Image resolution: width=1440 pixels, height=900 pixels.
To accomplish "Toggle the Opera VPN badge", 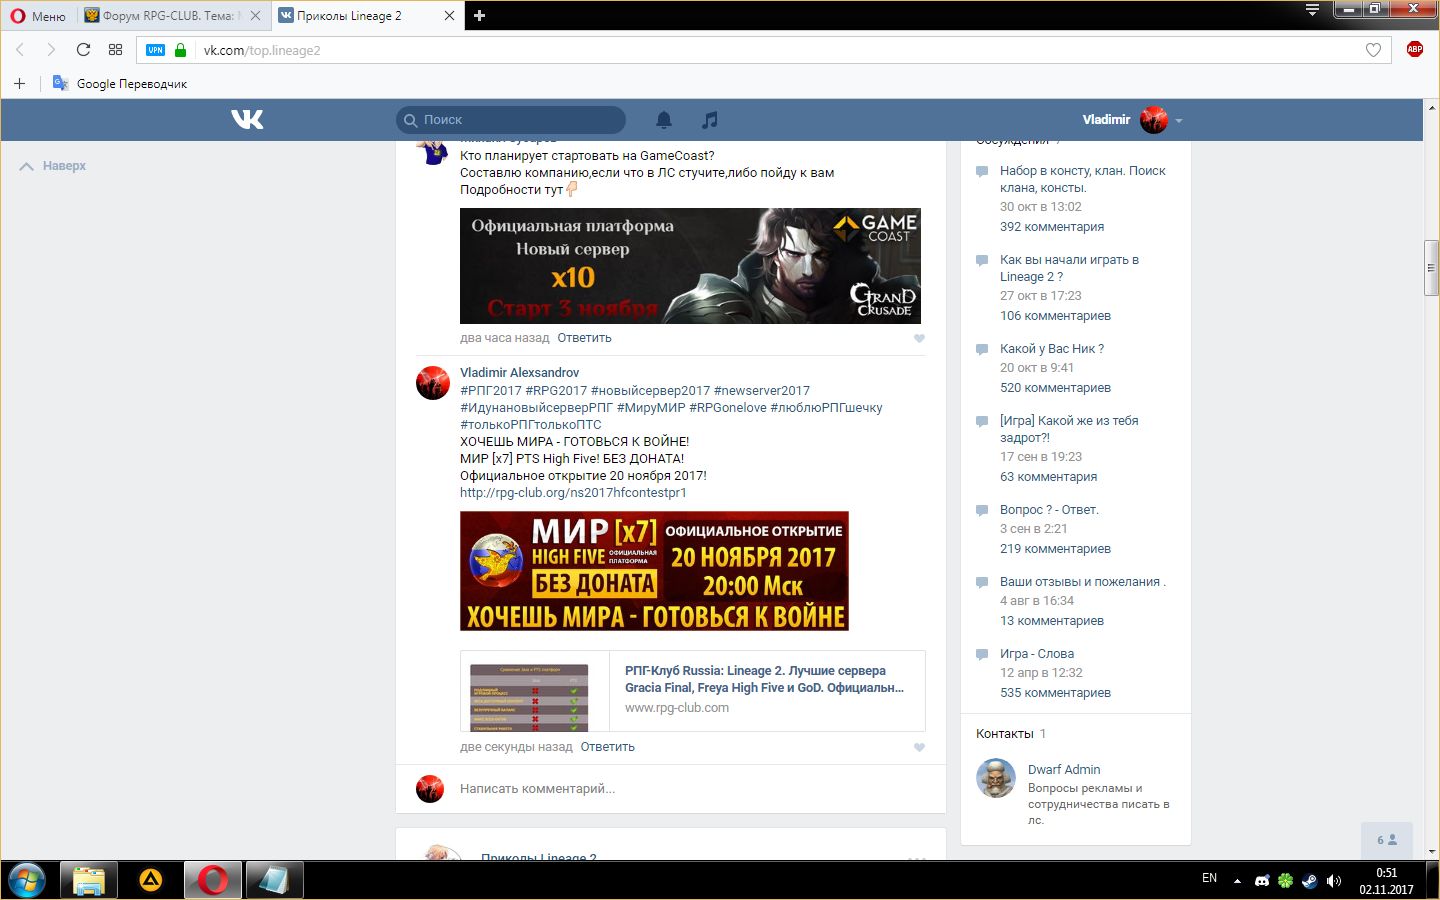I will [155, 50].
